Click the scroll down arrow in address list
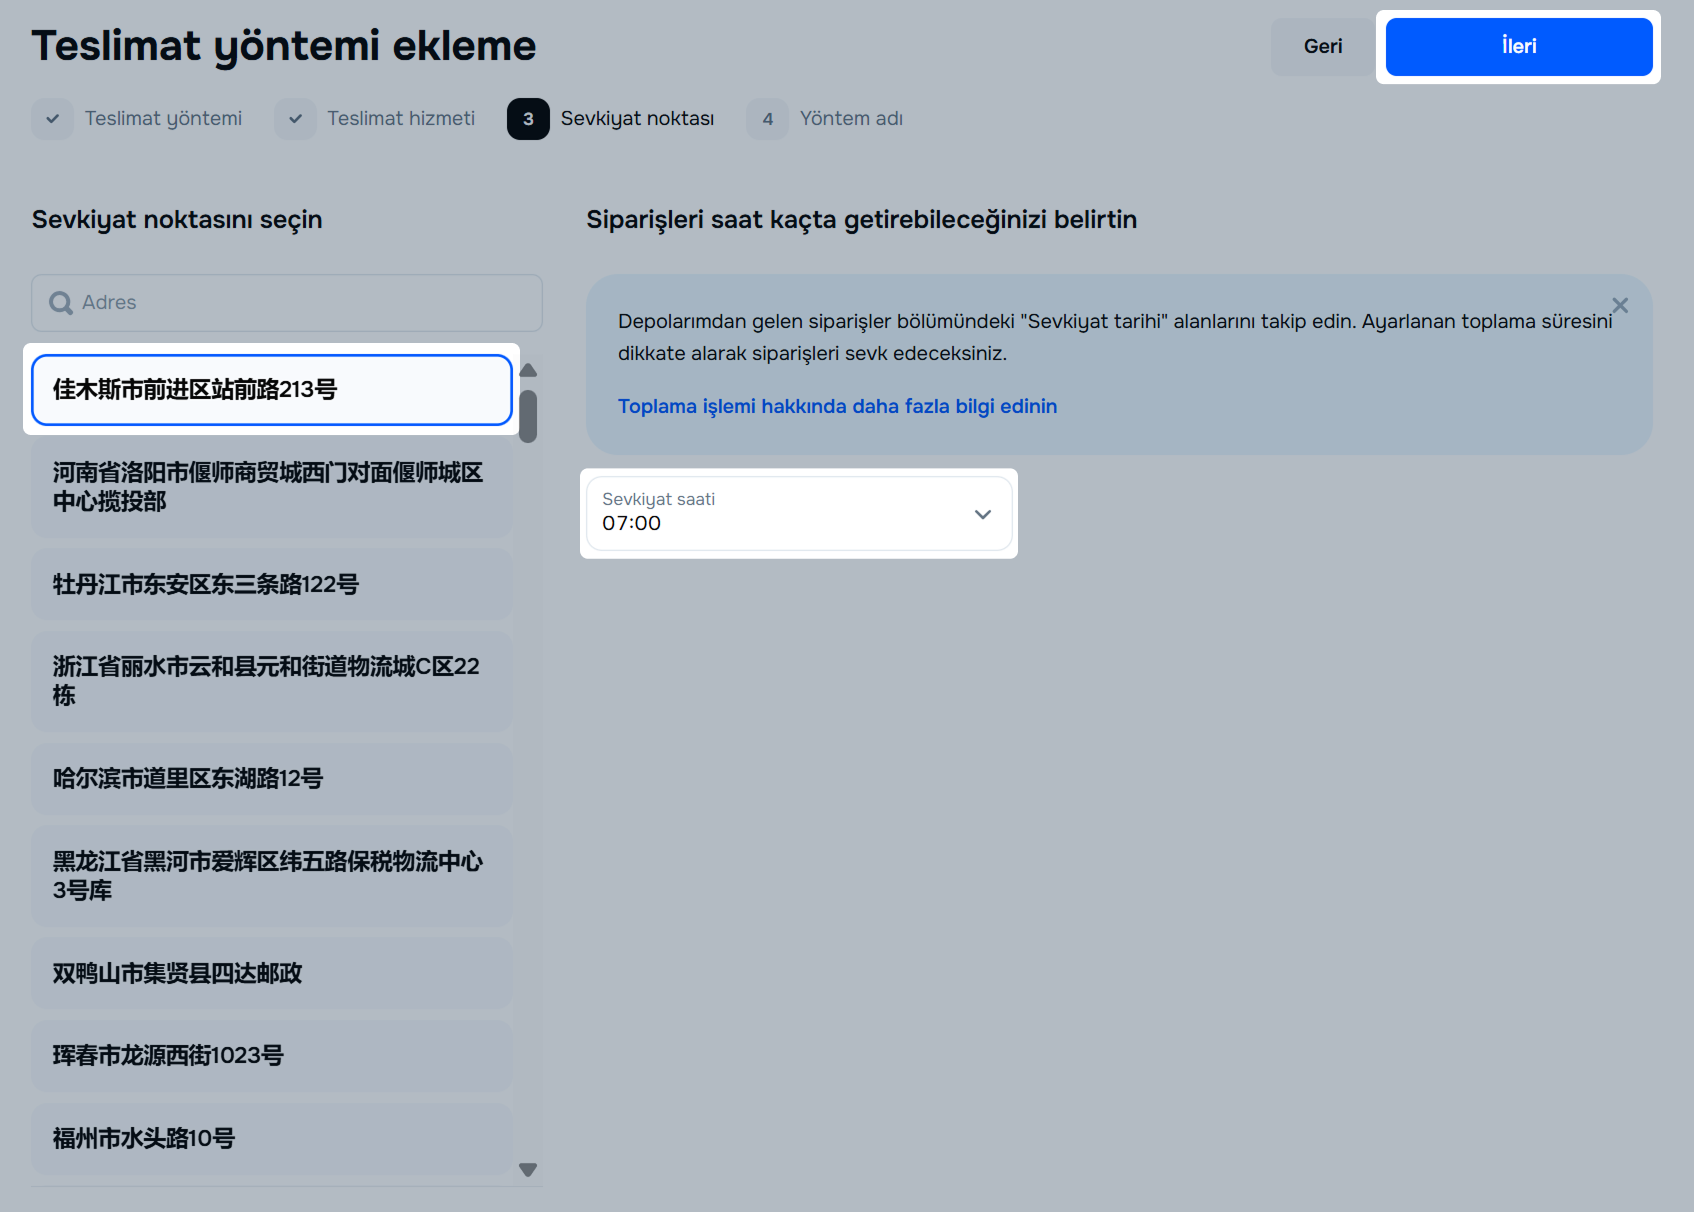Viewport: 1694px width, 1212px height. (529, 1169)
